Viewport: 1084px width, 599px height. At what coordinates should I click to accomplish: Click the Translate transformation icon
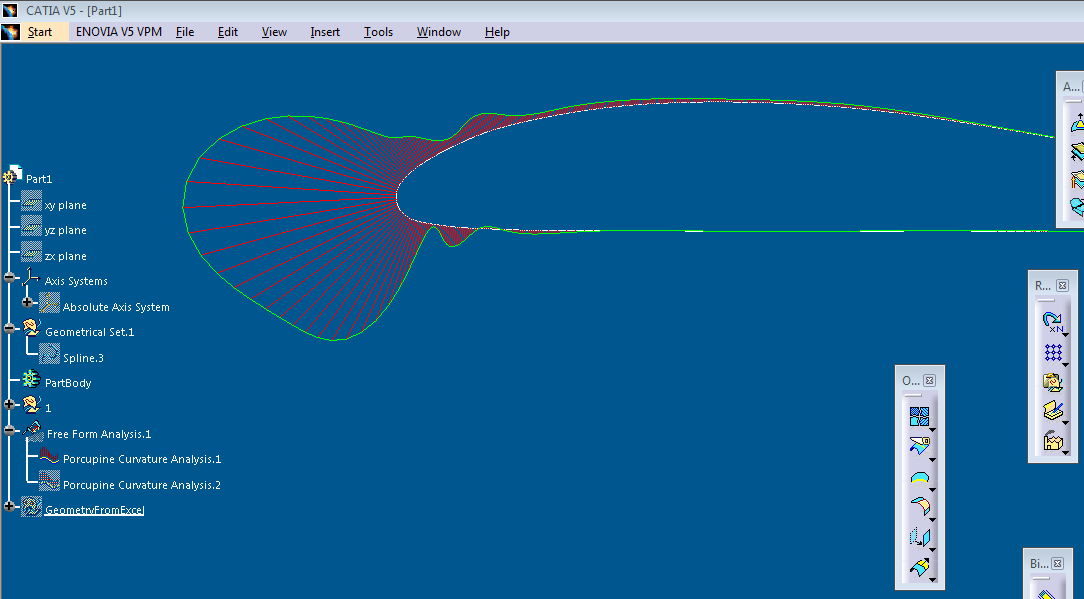pos(919,537)
